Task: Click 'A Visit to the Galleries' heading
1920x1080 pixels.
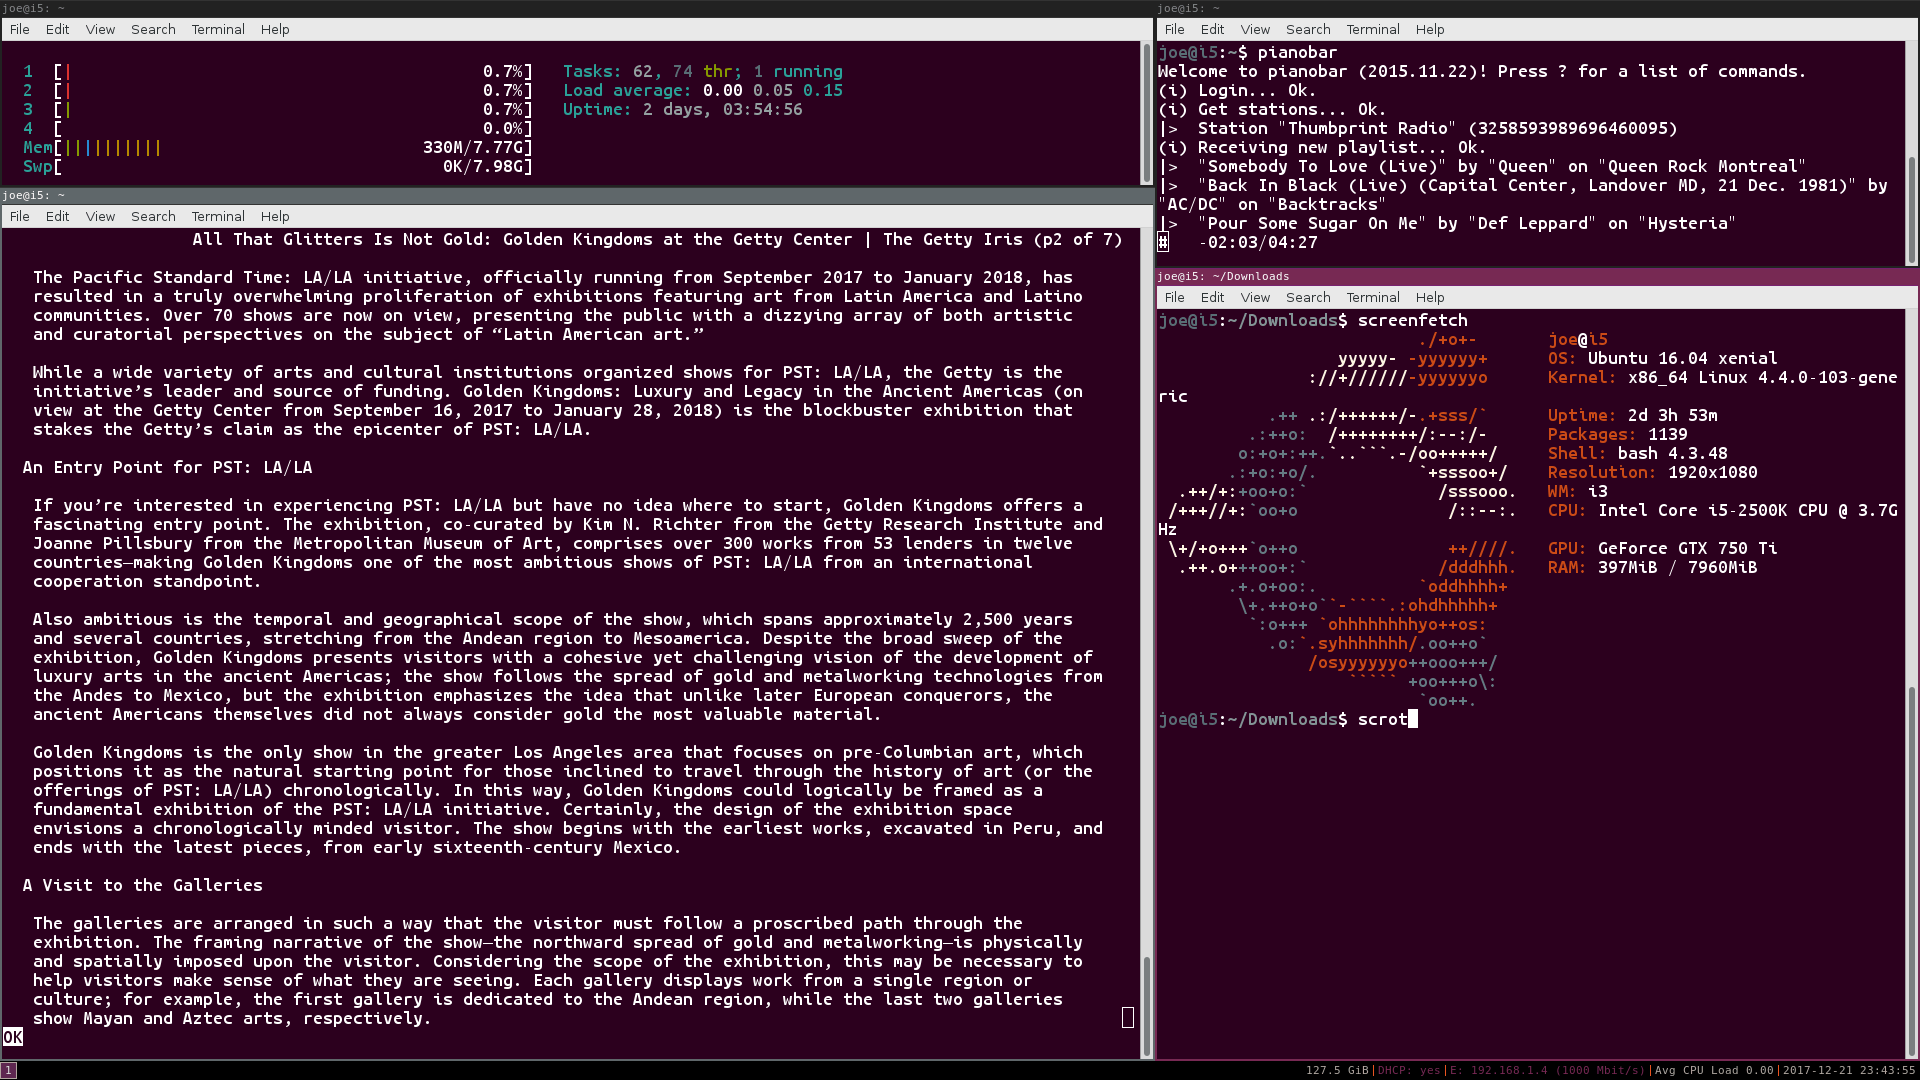Action: (x=143, y=885)
